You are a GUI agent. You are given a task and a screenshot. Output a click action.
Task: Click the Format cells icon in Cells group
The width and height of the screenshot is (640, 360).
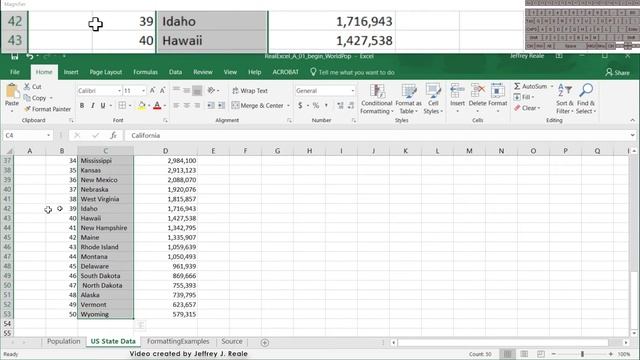[498, 90]
